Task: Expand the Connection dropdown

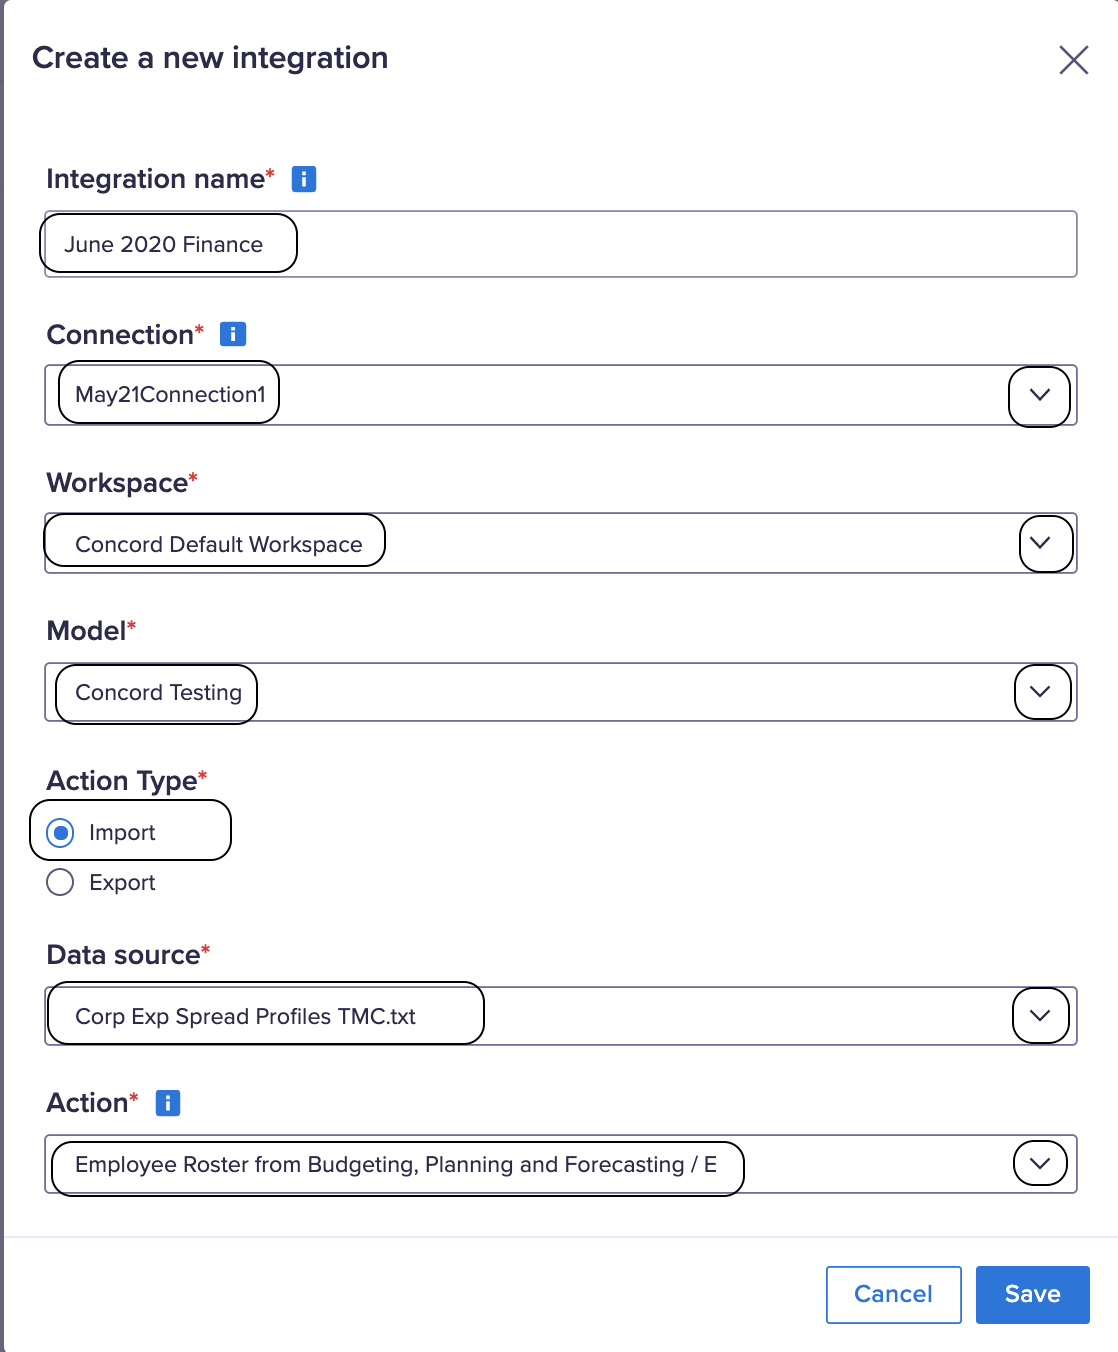Action: point(1038,396)
